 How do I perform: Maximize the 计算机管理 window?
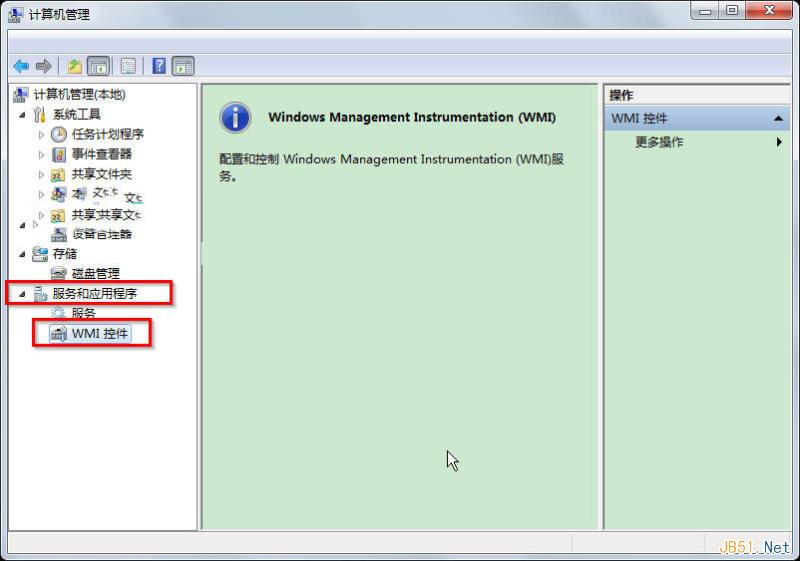732,10
